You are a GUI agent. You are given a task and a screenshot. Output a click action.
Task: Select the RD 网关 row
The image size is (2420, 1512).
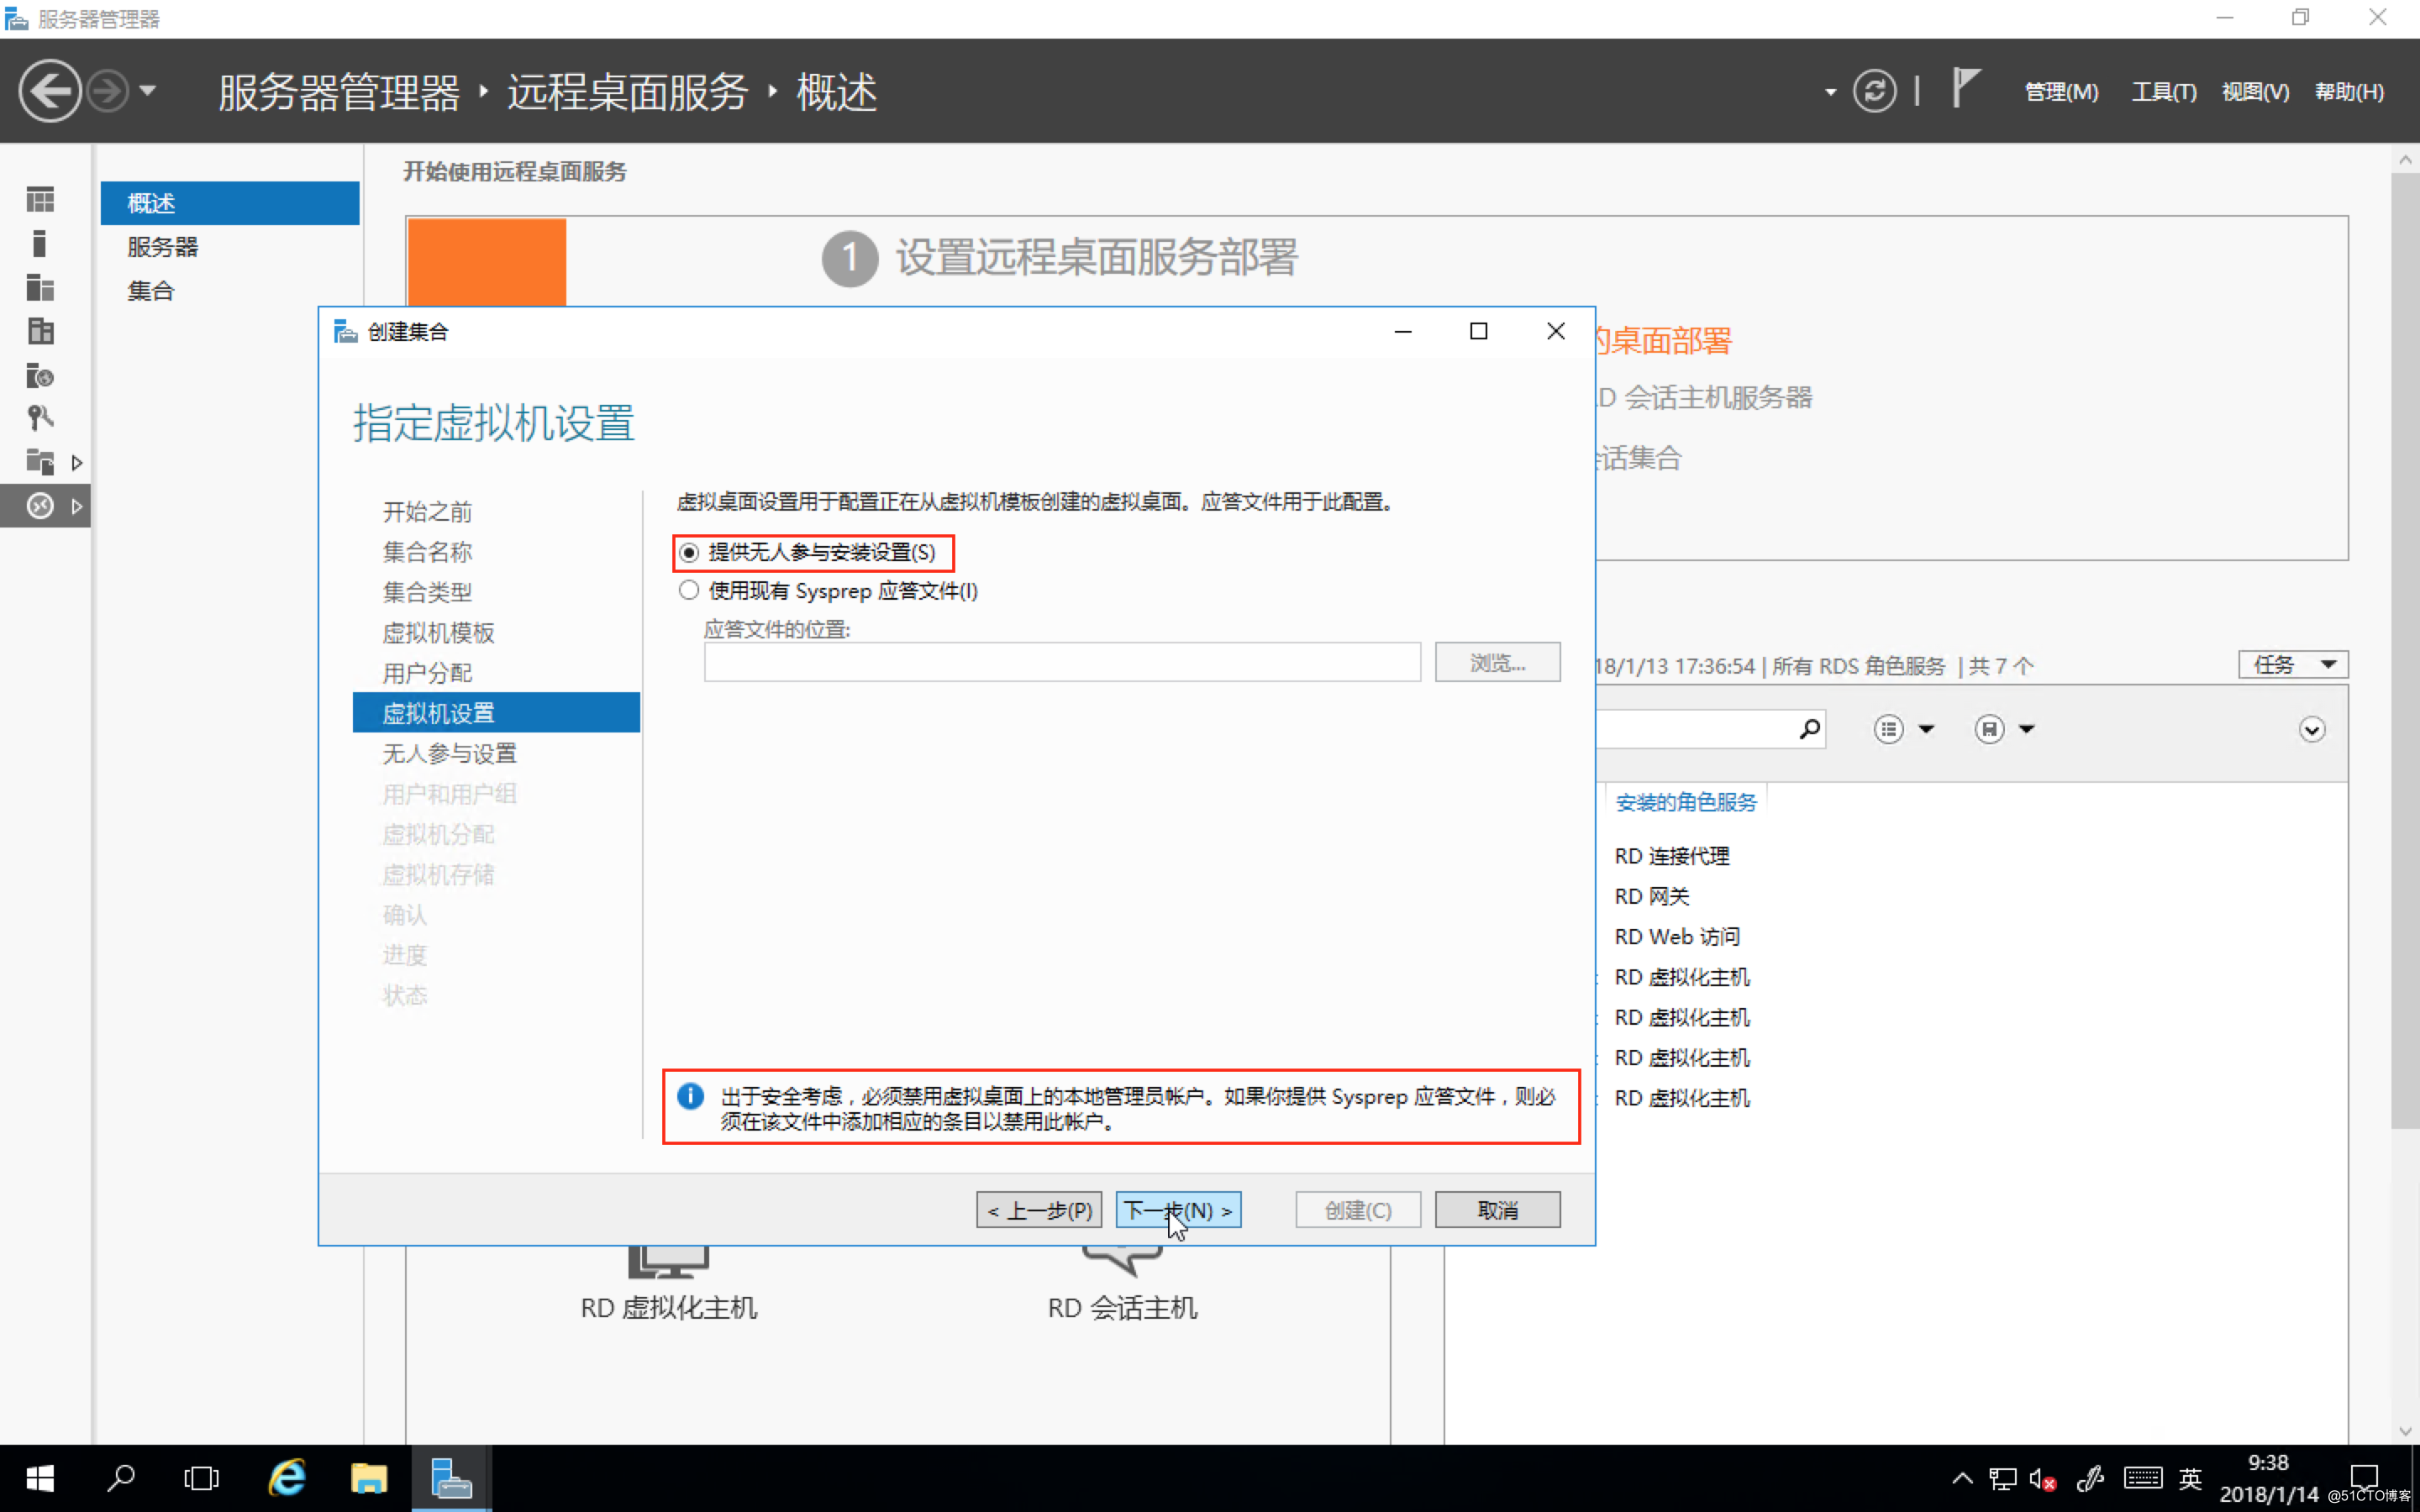coord(1651,896)
